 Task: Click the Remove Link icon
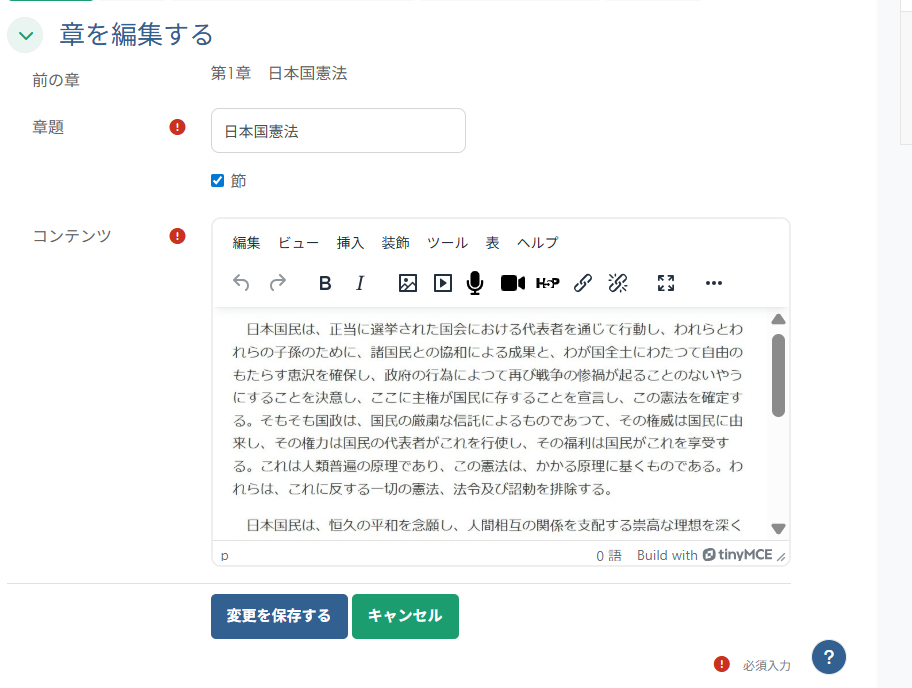[x=617, y=283]
